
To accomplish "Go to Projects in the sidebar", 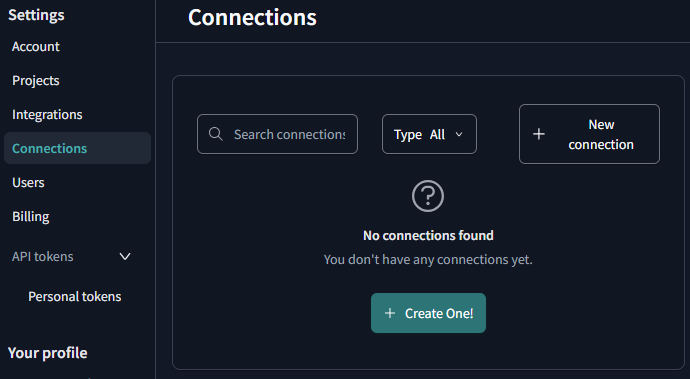I will coord(36,81).
